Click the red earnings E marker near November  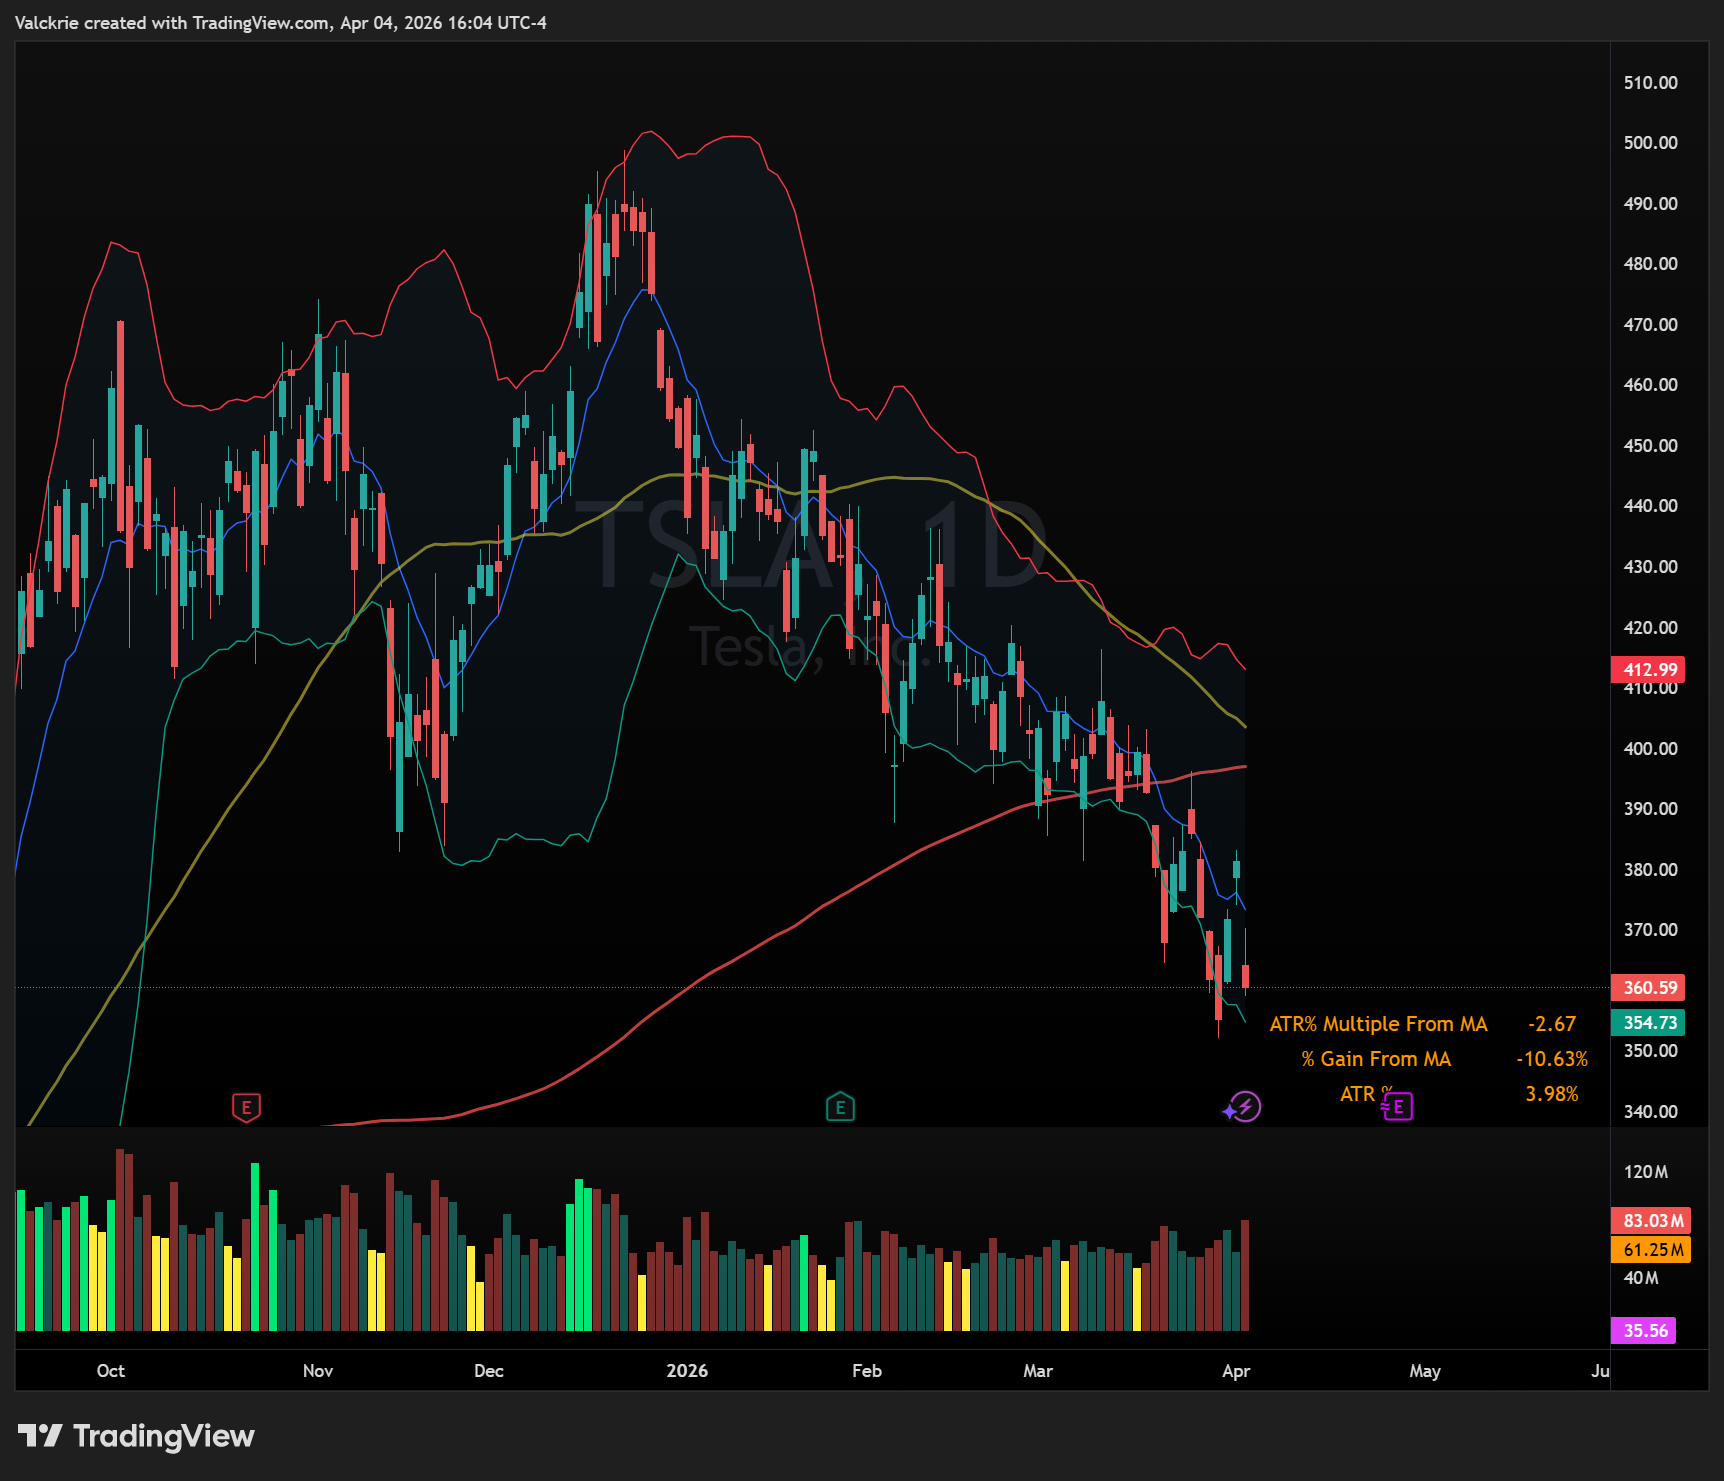pyautogui.click(x=246, y=1107)
